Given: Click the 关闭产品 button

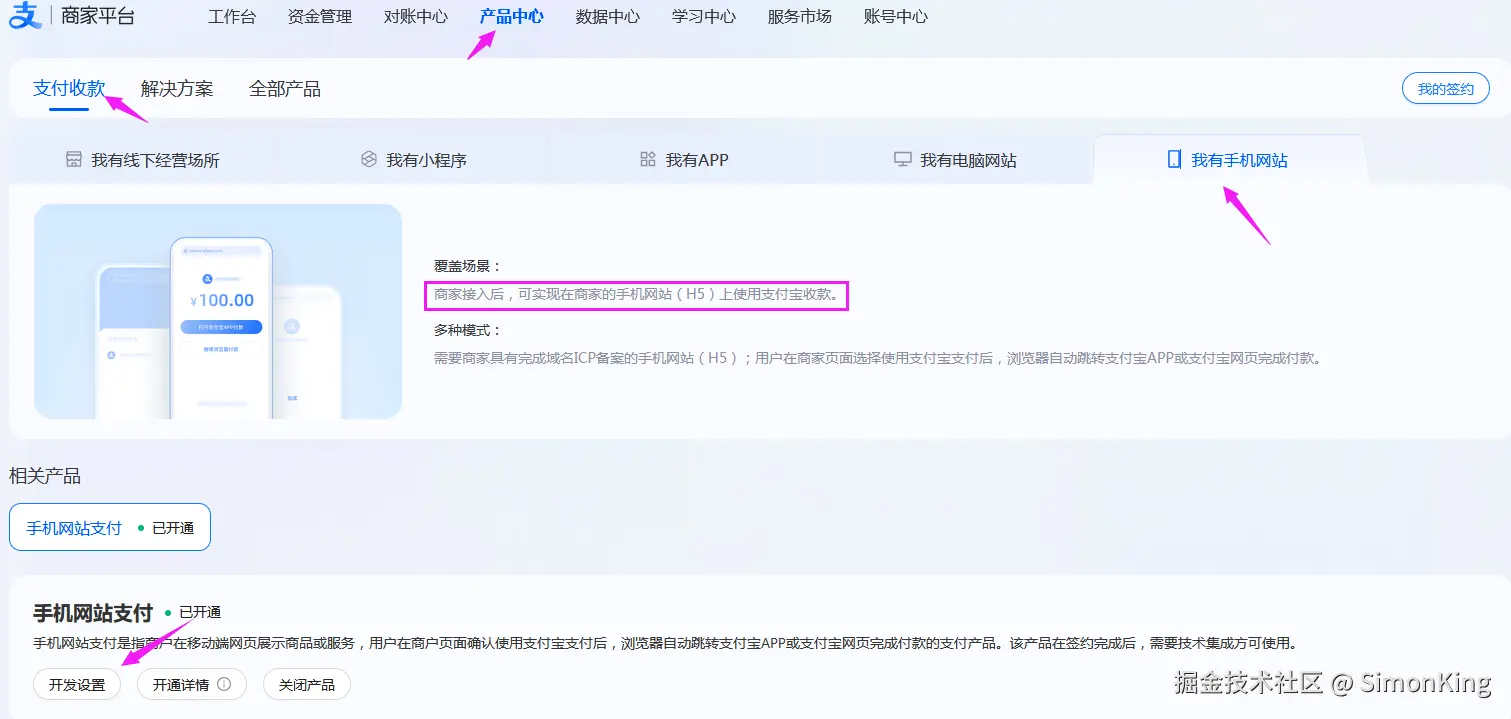Looking at the screenshot, I should (x=307, y=685).
